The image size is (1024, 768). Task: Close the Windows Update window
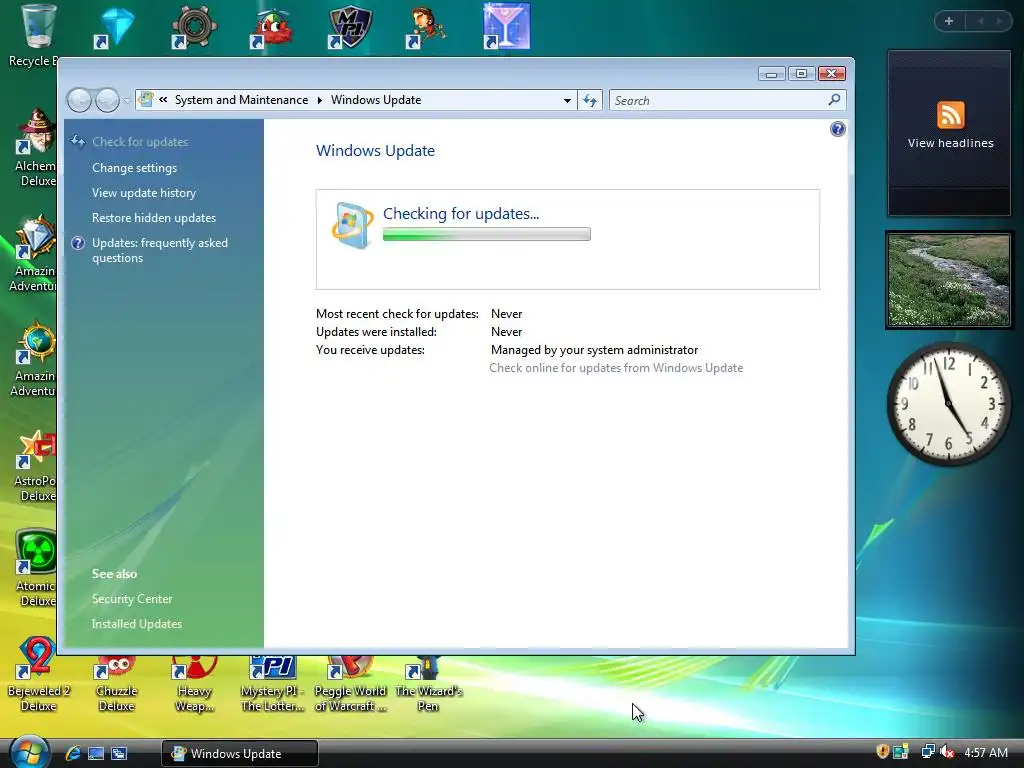[x=831, y=74]
